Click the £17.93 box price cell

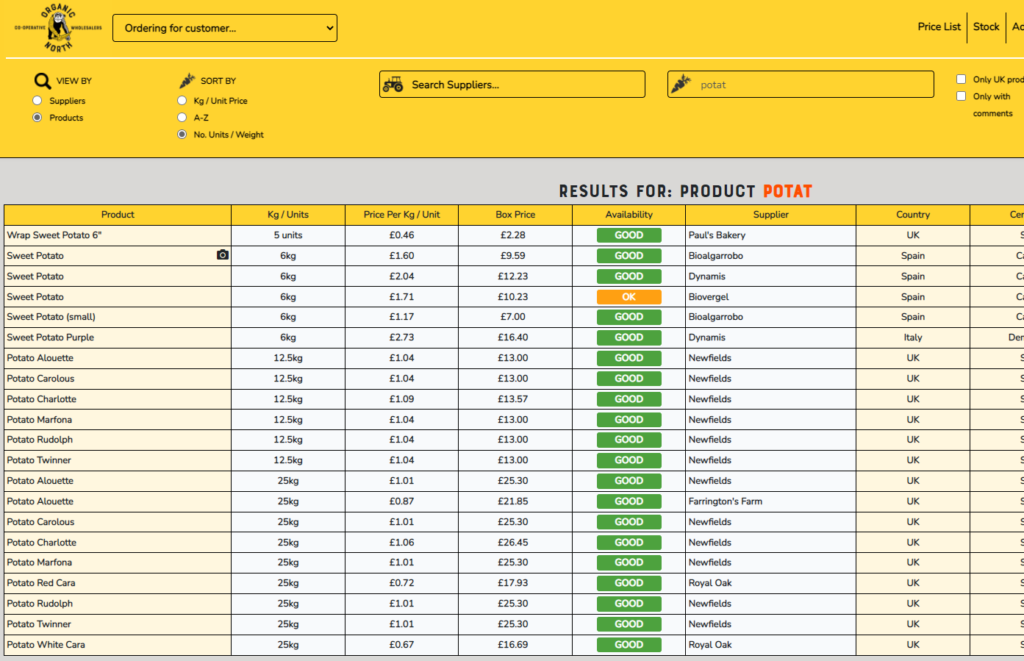pyautogui.click(x=513, y=583)
